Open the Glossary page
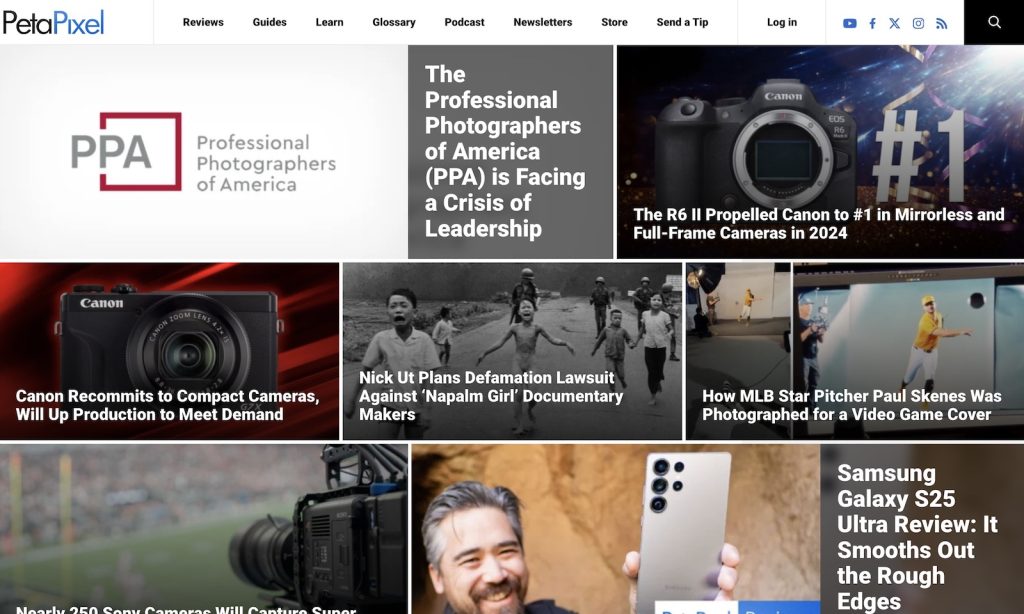 click(394, 22)
